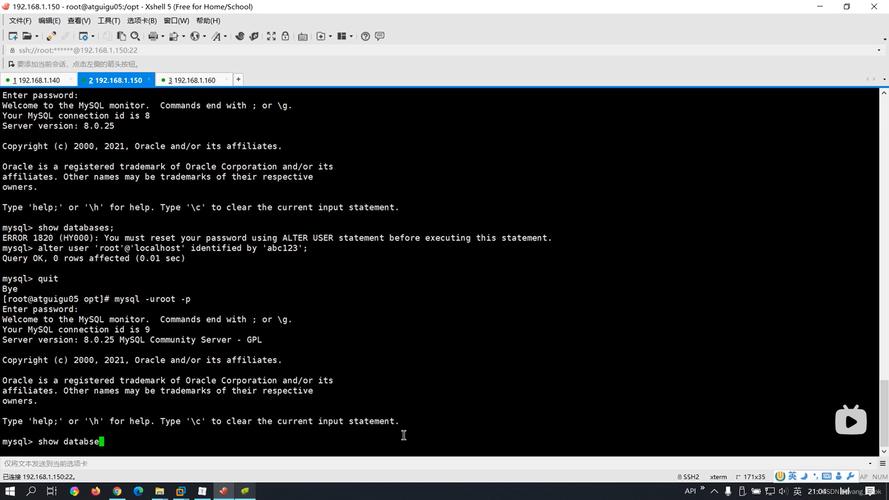Screen dimensions: 889x500
Task: Click the Font icon in toolbar
Action: (216, 36)
